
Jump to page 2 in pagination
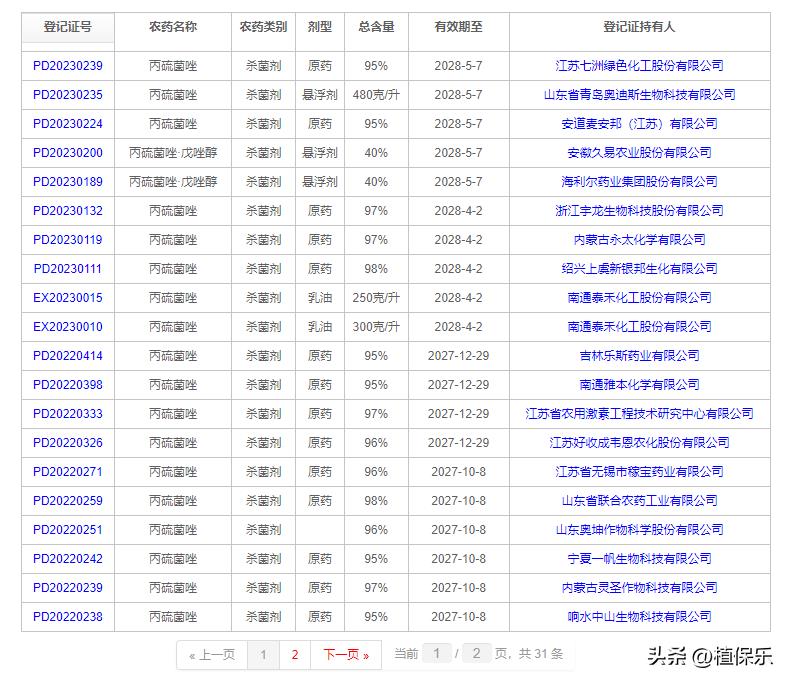[x=294, y=655]
